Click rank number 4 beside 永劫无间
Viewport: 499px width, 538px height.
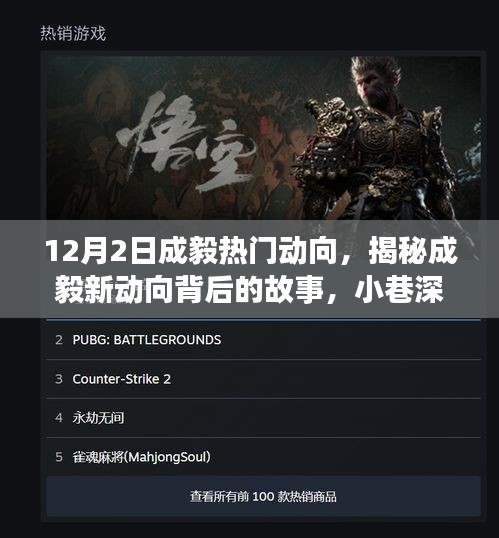click(x=59, y=418)
